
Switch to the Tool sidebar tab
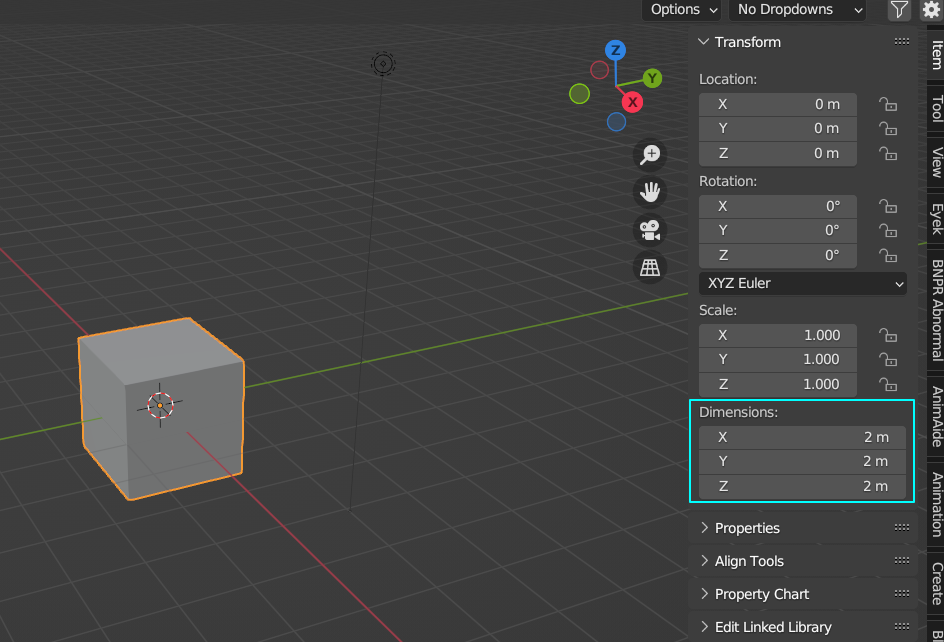936,108
